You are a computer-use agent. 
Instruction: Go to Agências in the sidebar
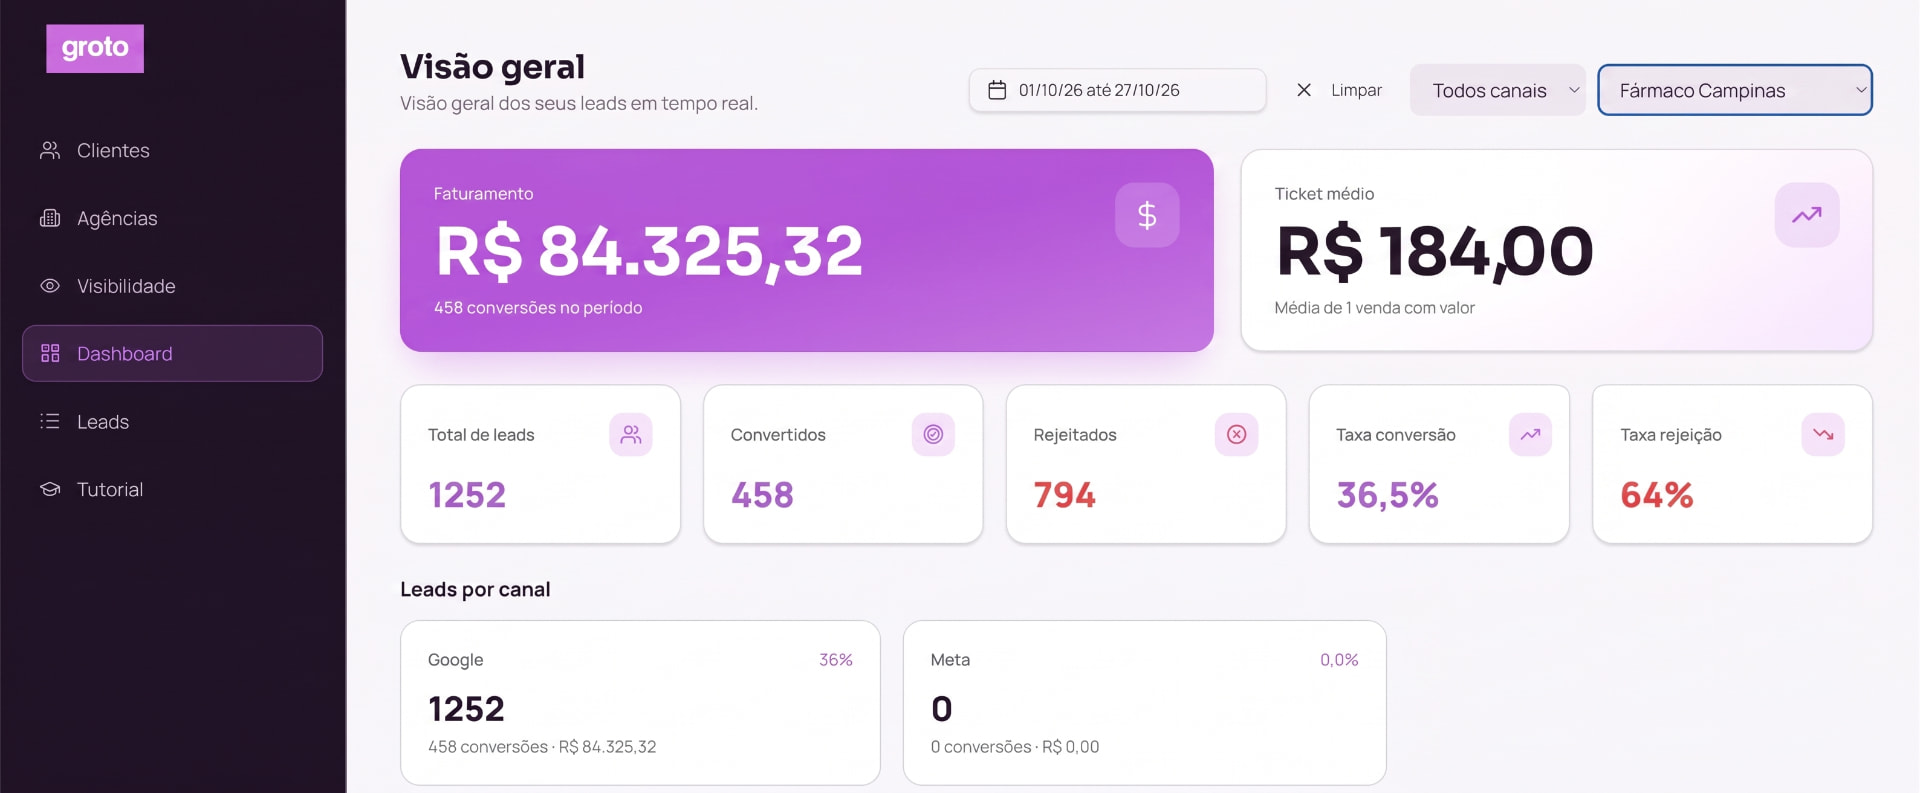click(172, 218)
